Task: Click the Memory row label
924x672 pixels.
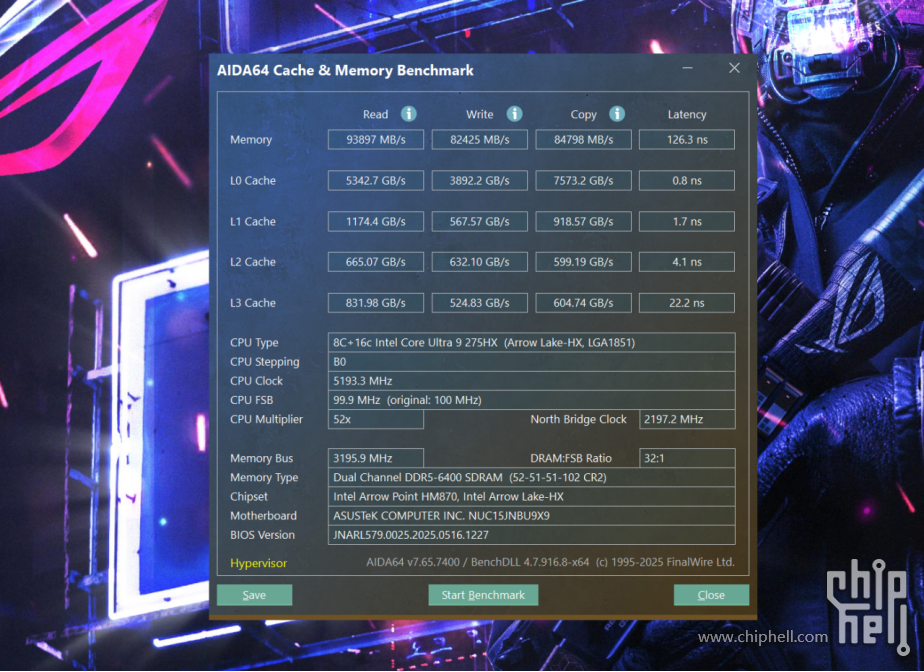Action: click(251, 140)
